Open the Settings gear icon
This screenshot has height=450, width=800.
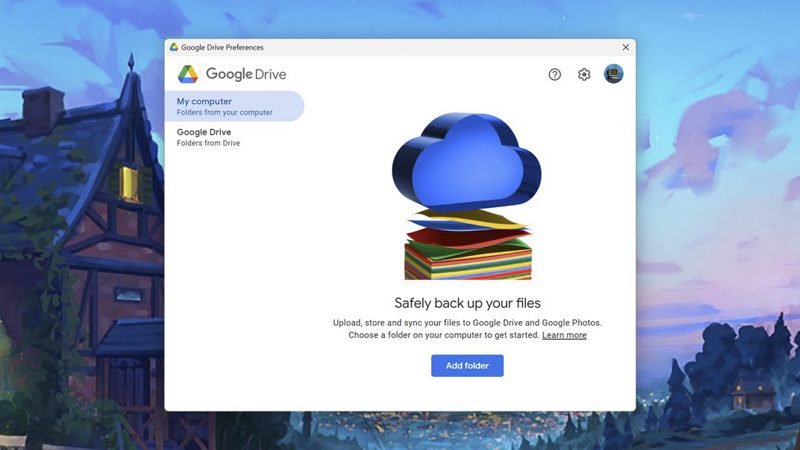pos(584,74)
